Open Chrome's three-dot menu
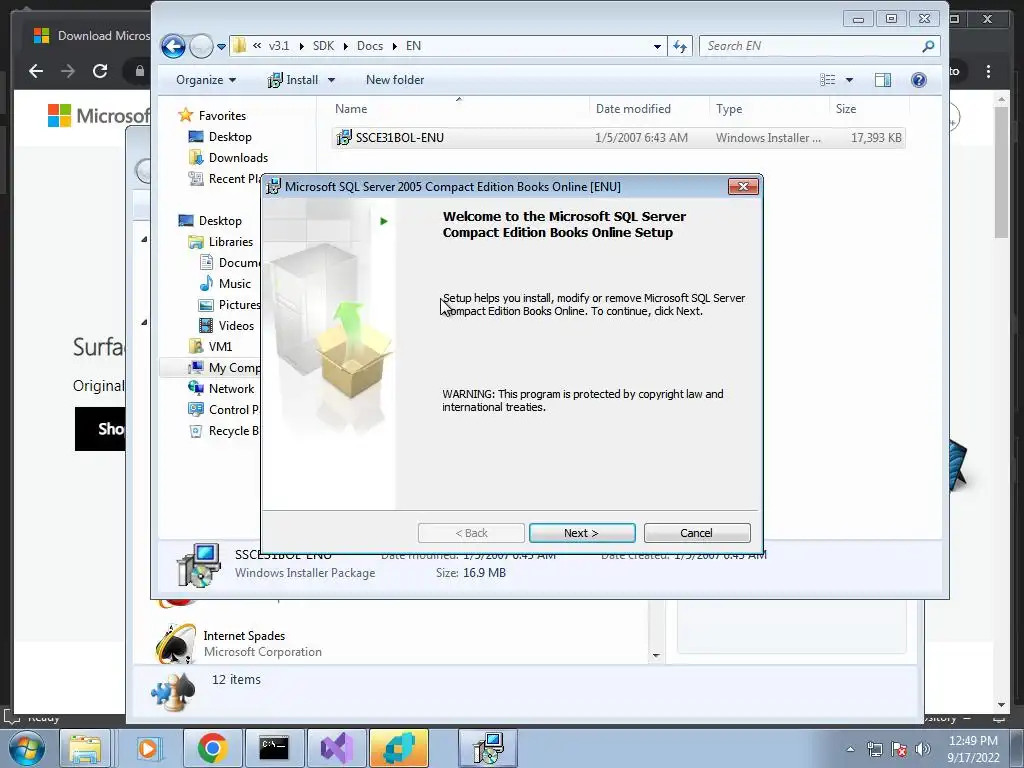 pos(988,71)
